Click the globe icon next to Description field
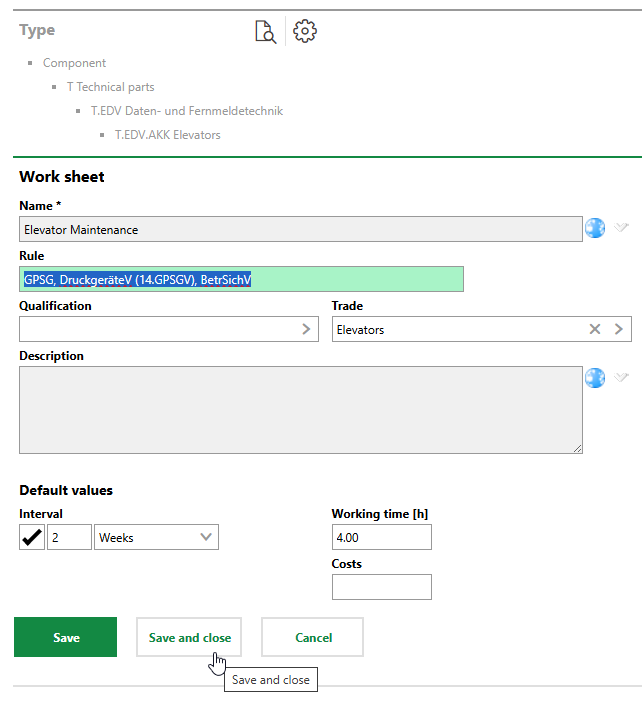 pyautogui.click(x=595, y=377)
